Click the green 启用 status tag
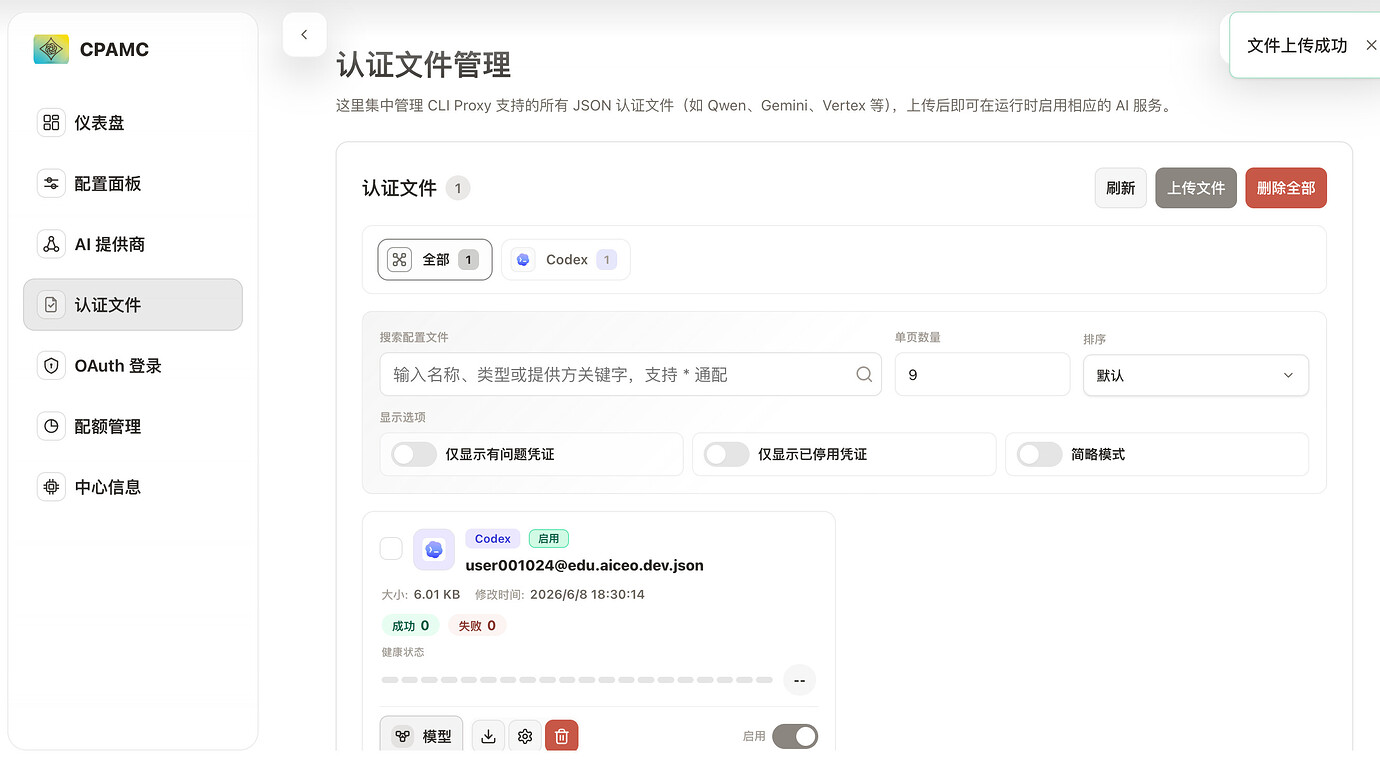Screen dimensions: 1380x760 click(549, 539)
